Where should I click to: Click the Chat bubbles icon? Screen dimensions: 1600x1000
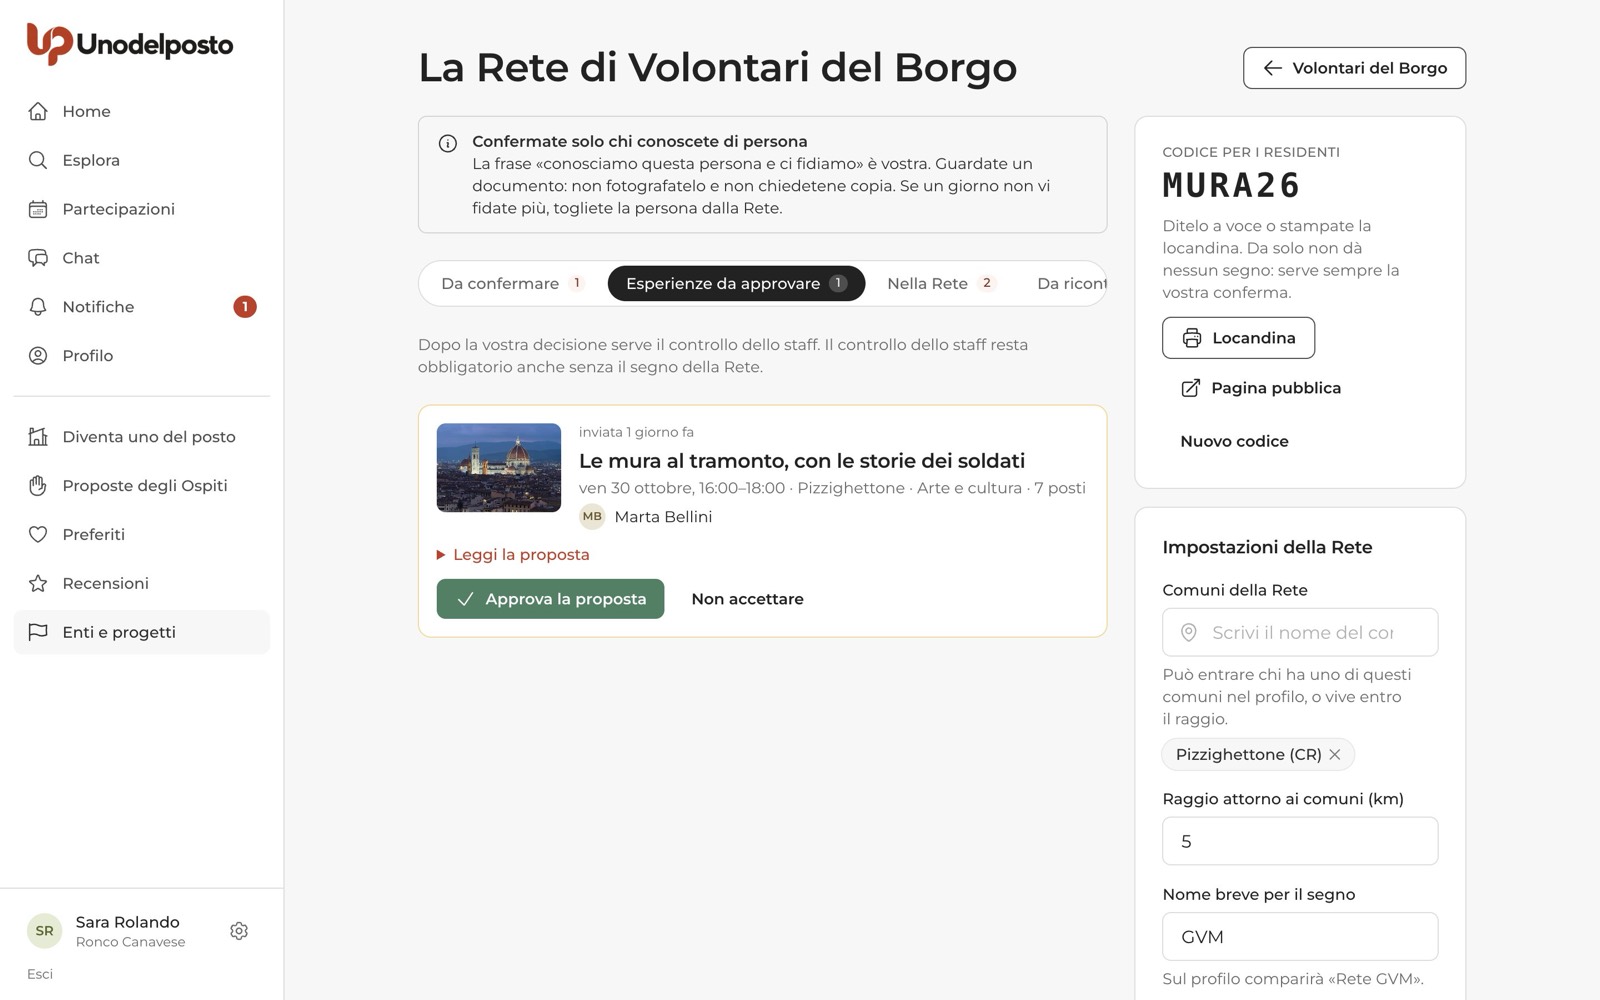(x=38, y=258)
